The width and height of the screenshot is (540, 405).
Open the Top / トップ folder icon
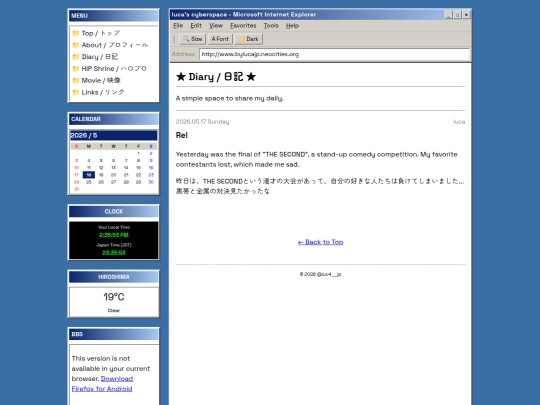point(76,33)
